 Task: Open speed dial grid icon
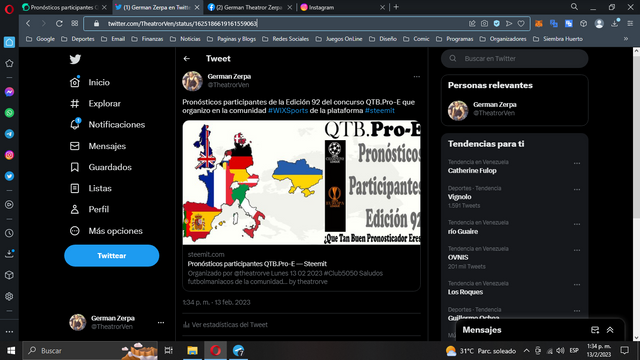(75, 24)
